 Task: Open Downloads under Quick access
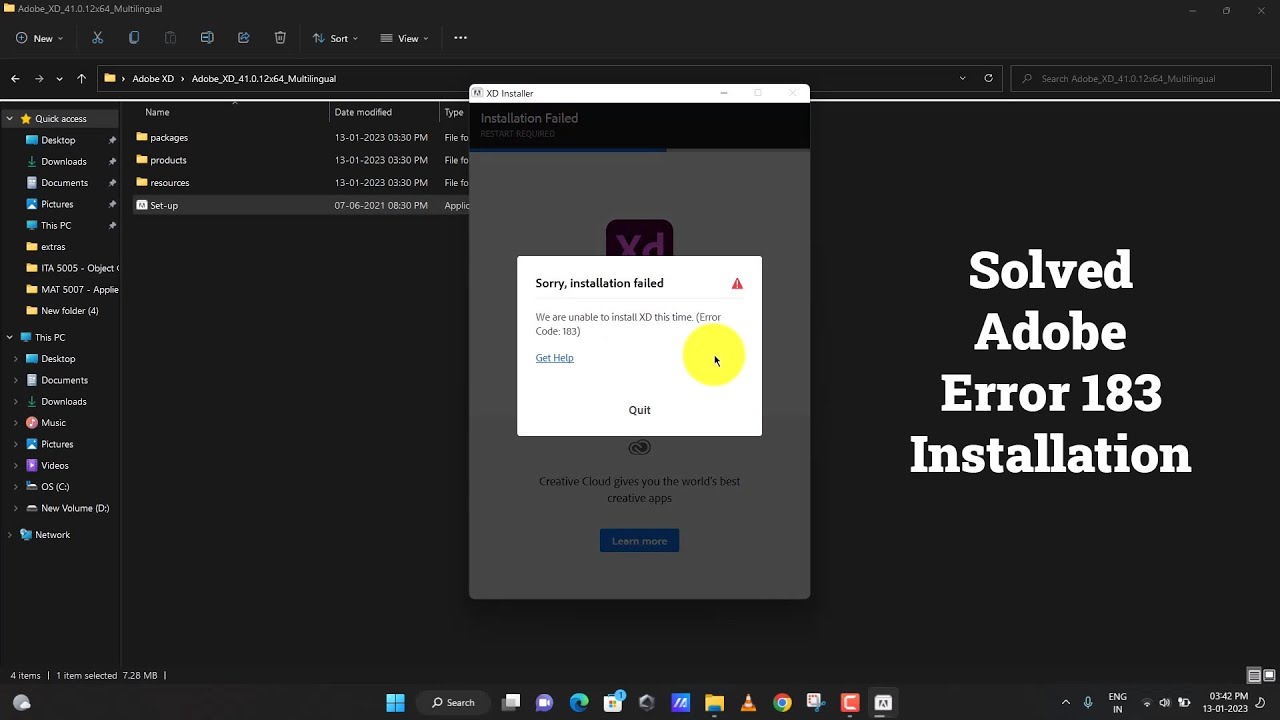pos(63,161)
